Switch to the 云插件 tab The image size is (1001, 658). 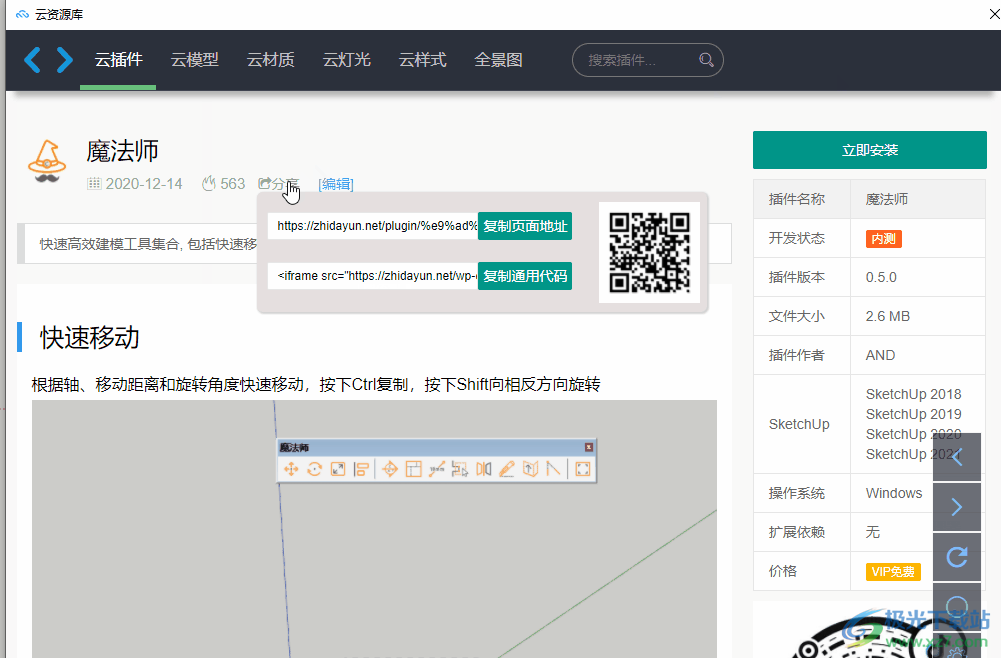[x=118, y=60]
